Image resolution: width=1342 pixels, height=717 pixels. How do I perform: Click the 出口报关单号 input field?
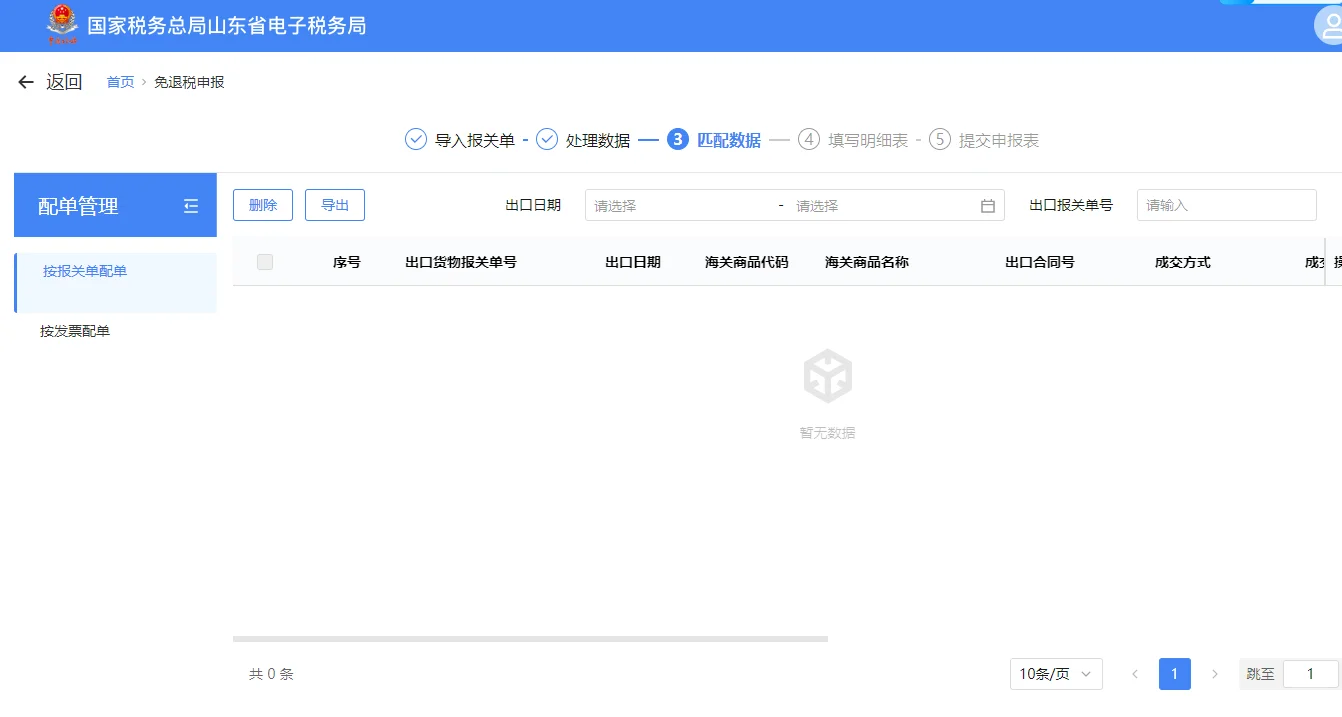(x=1226, y=205)
